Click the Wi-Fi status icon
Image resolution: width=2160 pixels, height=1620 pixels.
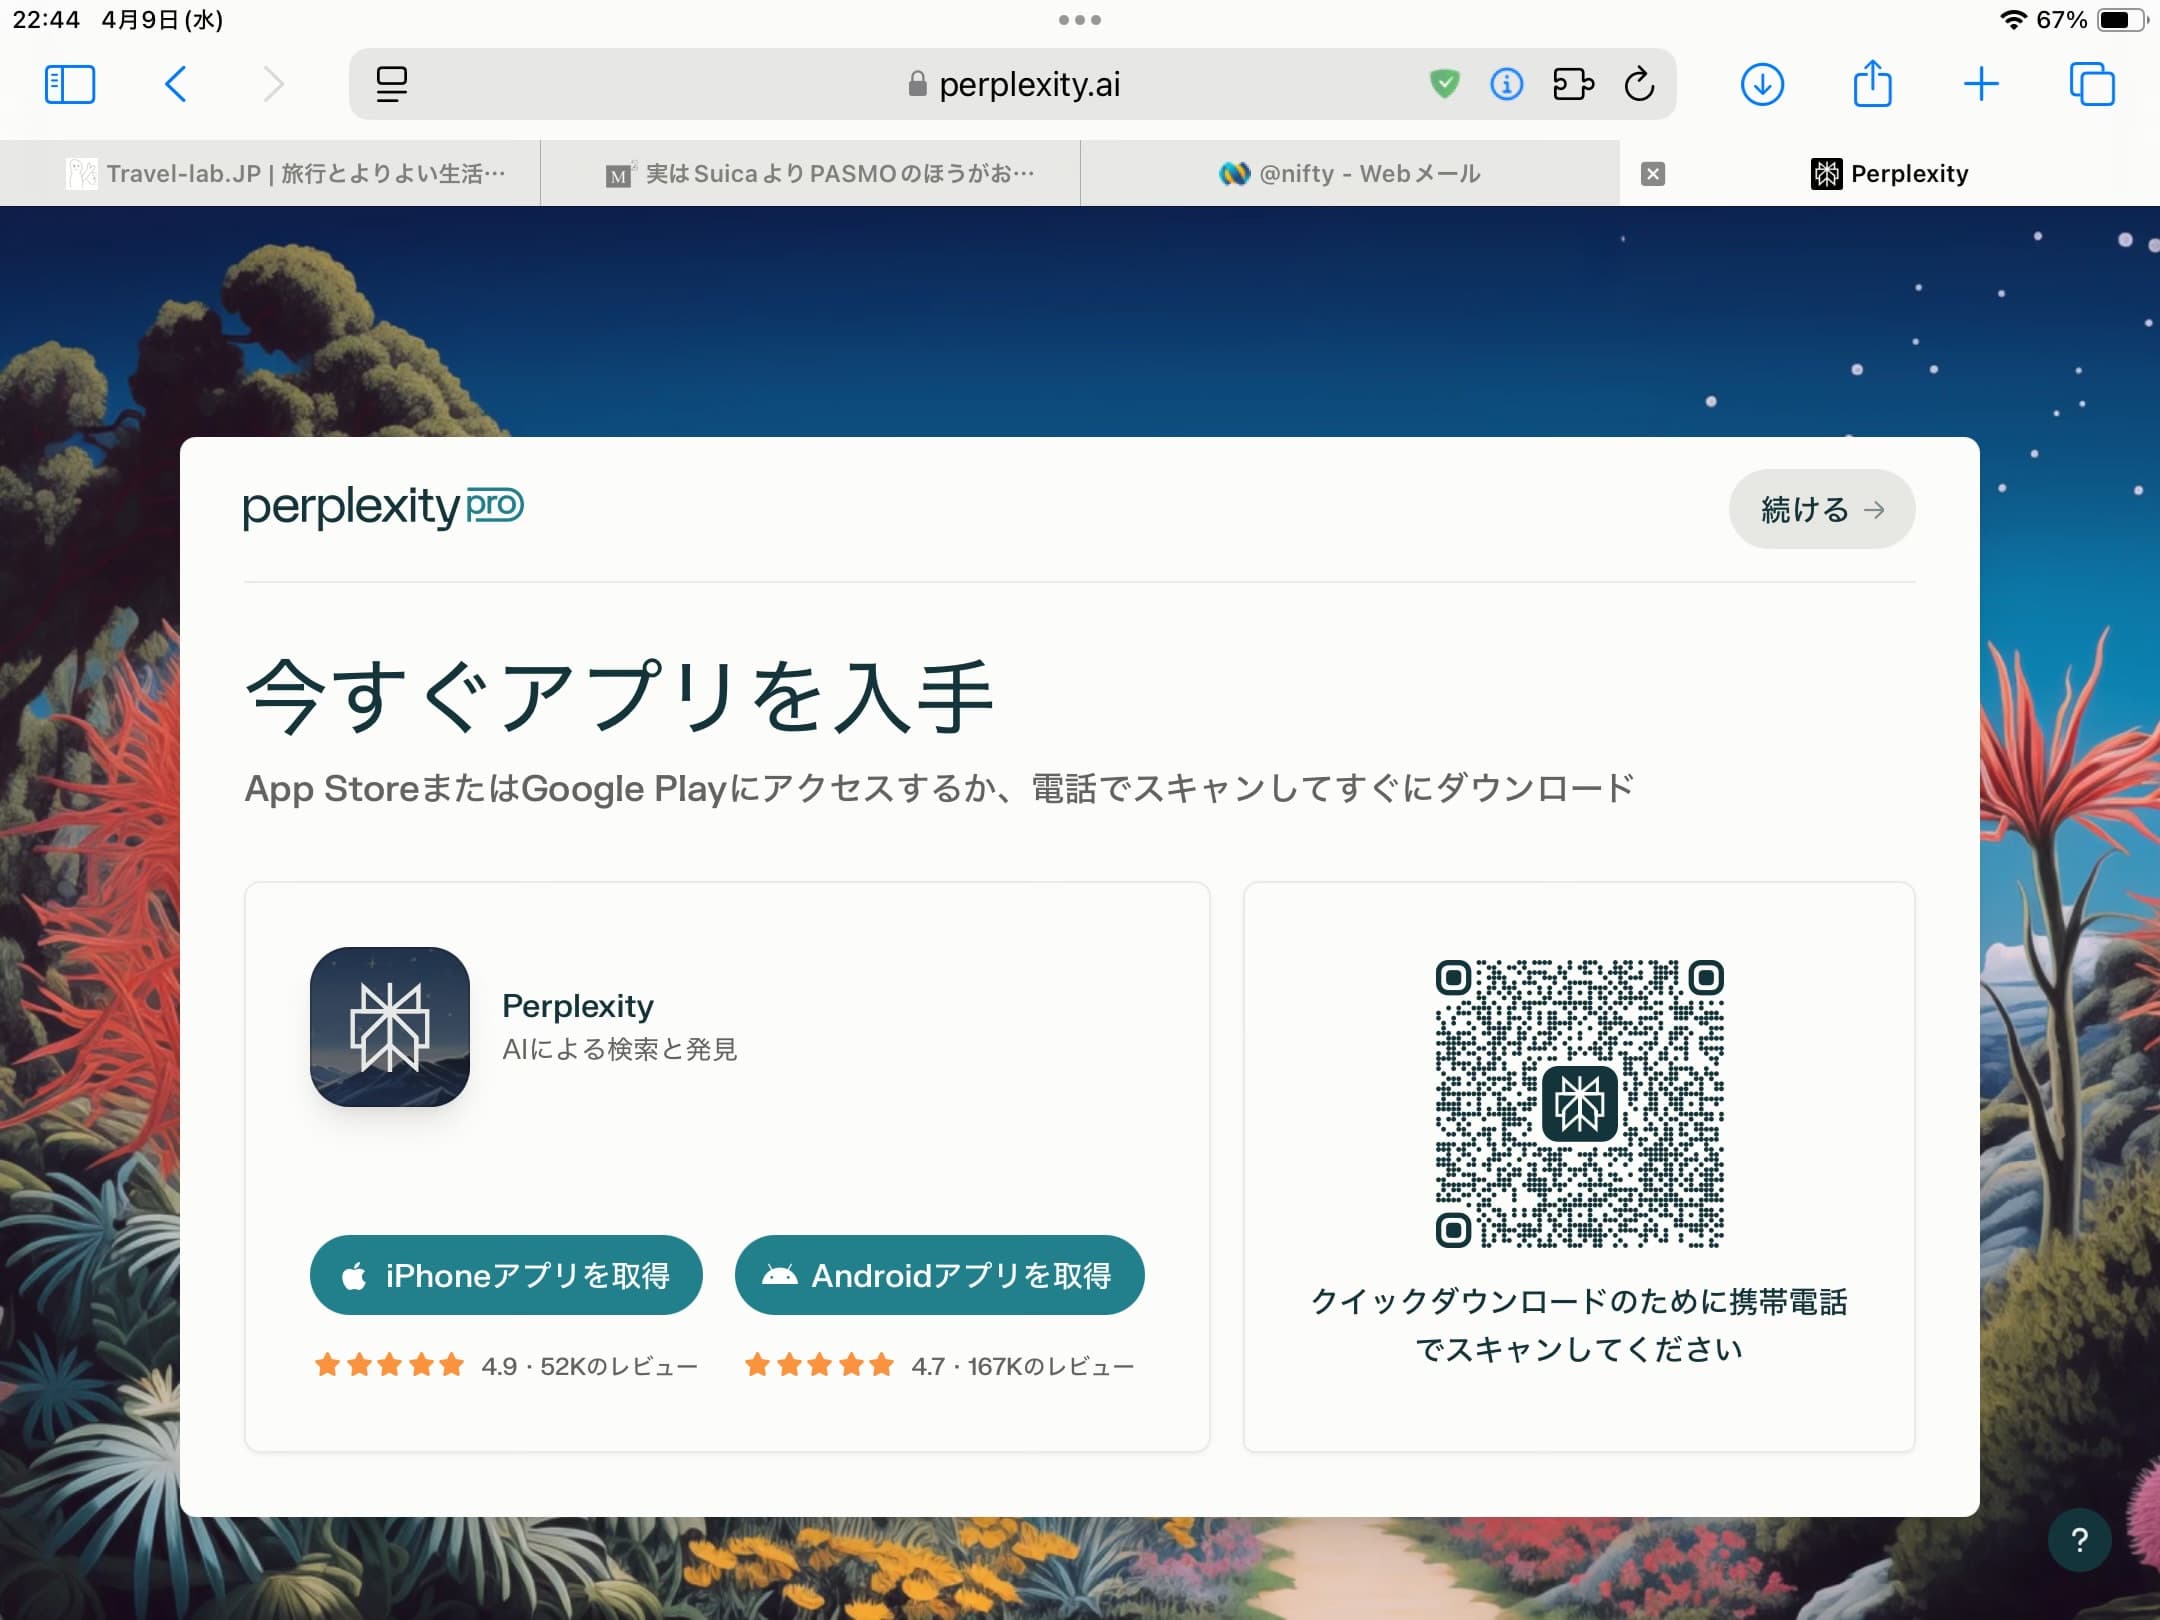click(x=2012, y=20)
